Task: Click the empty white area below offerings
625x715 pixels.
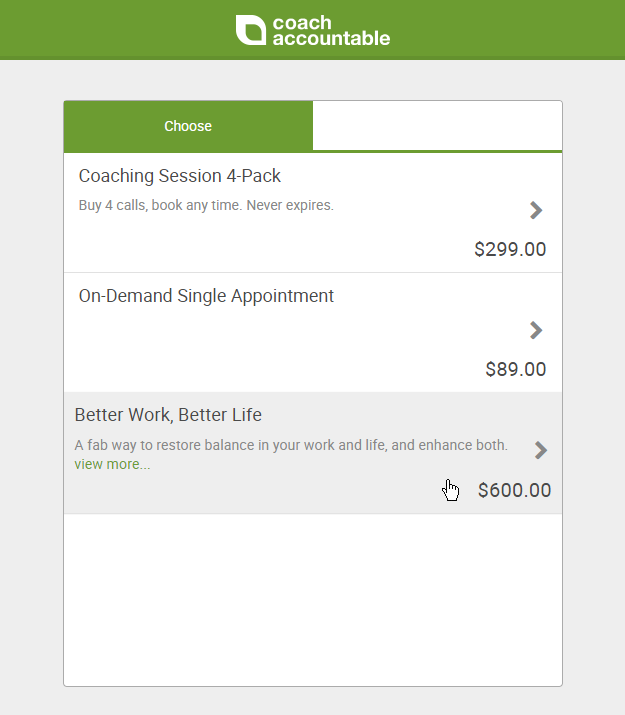Action: (313, 600)
